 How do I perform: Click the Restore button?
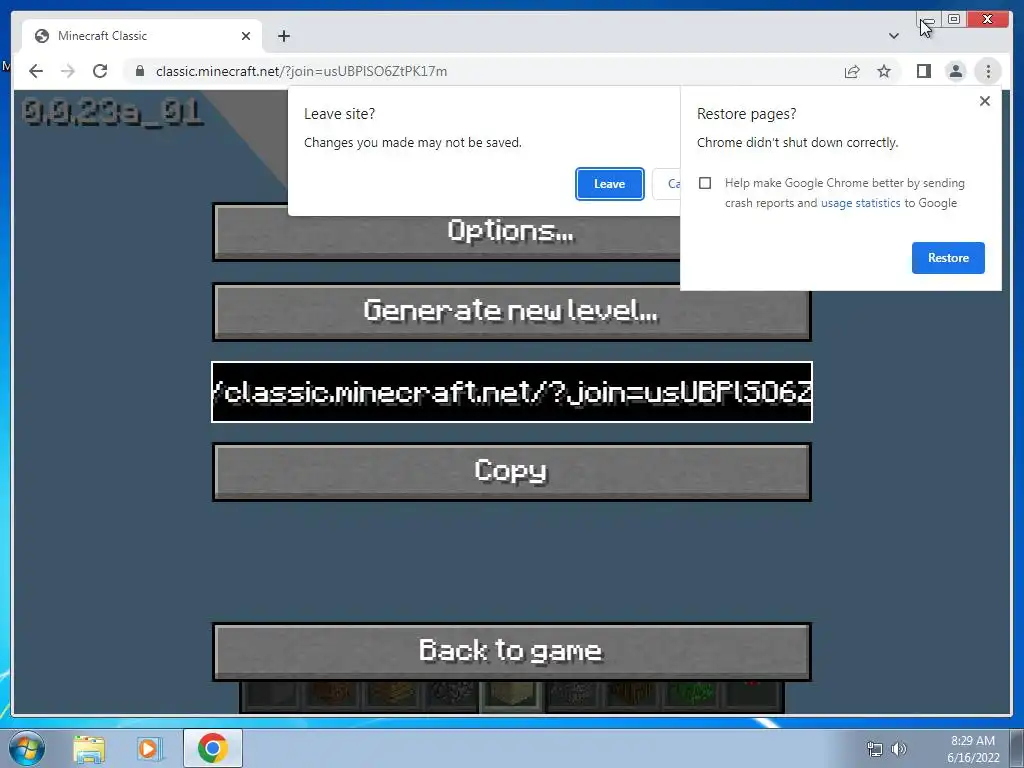(x=948, y=258)
